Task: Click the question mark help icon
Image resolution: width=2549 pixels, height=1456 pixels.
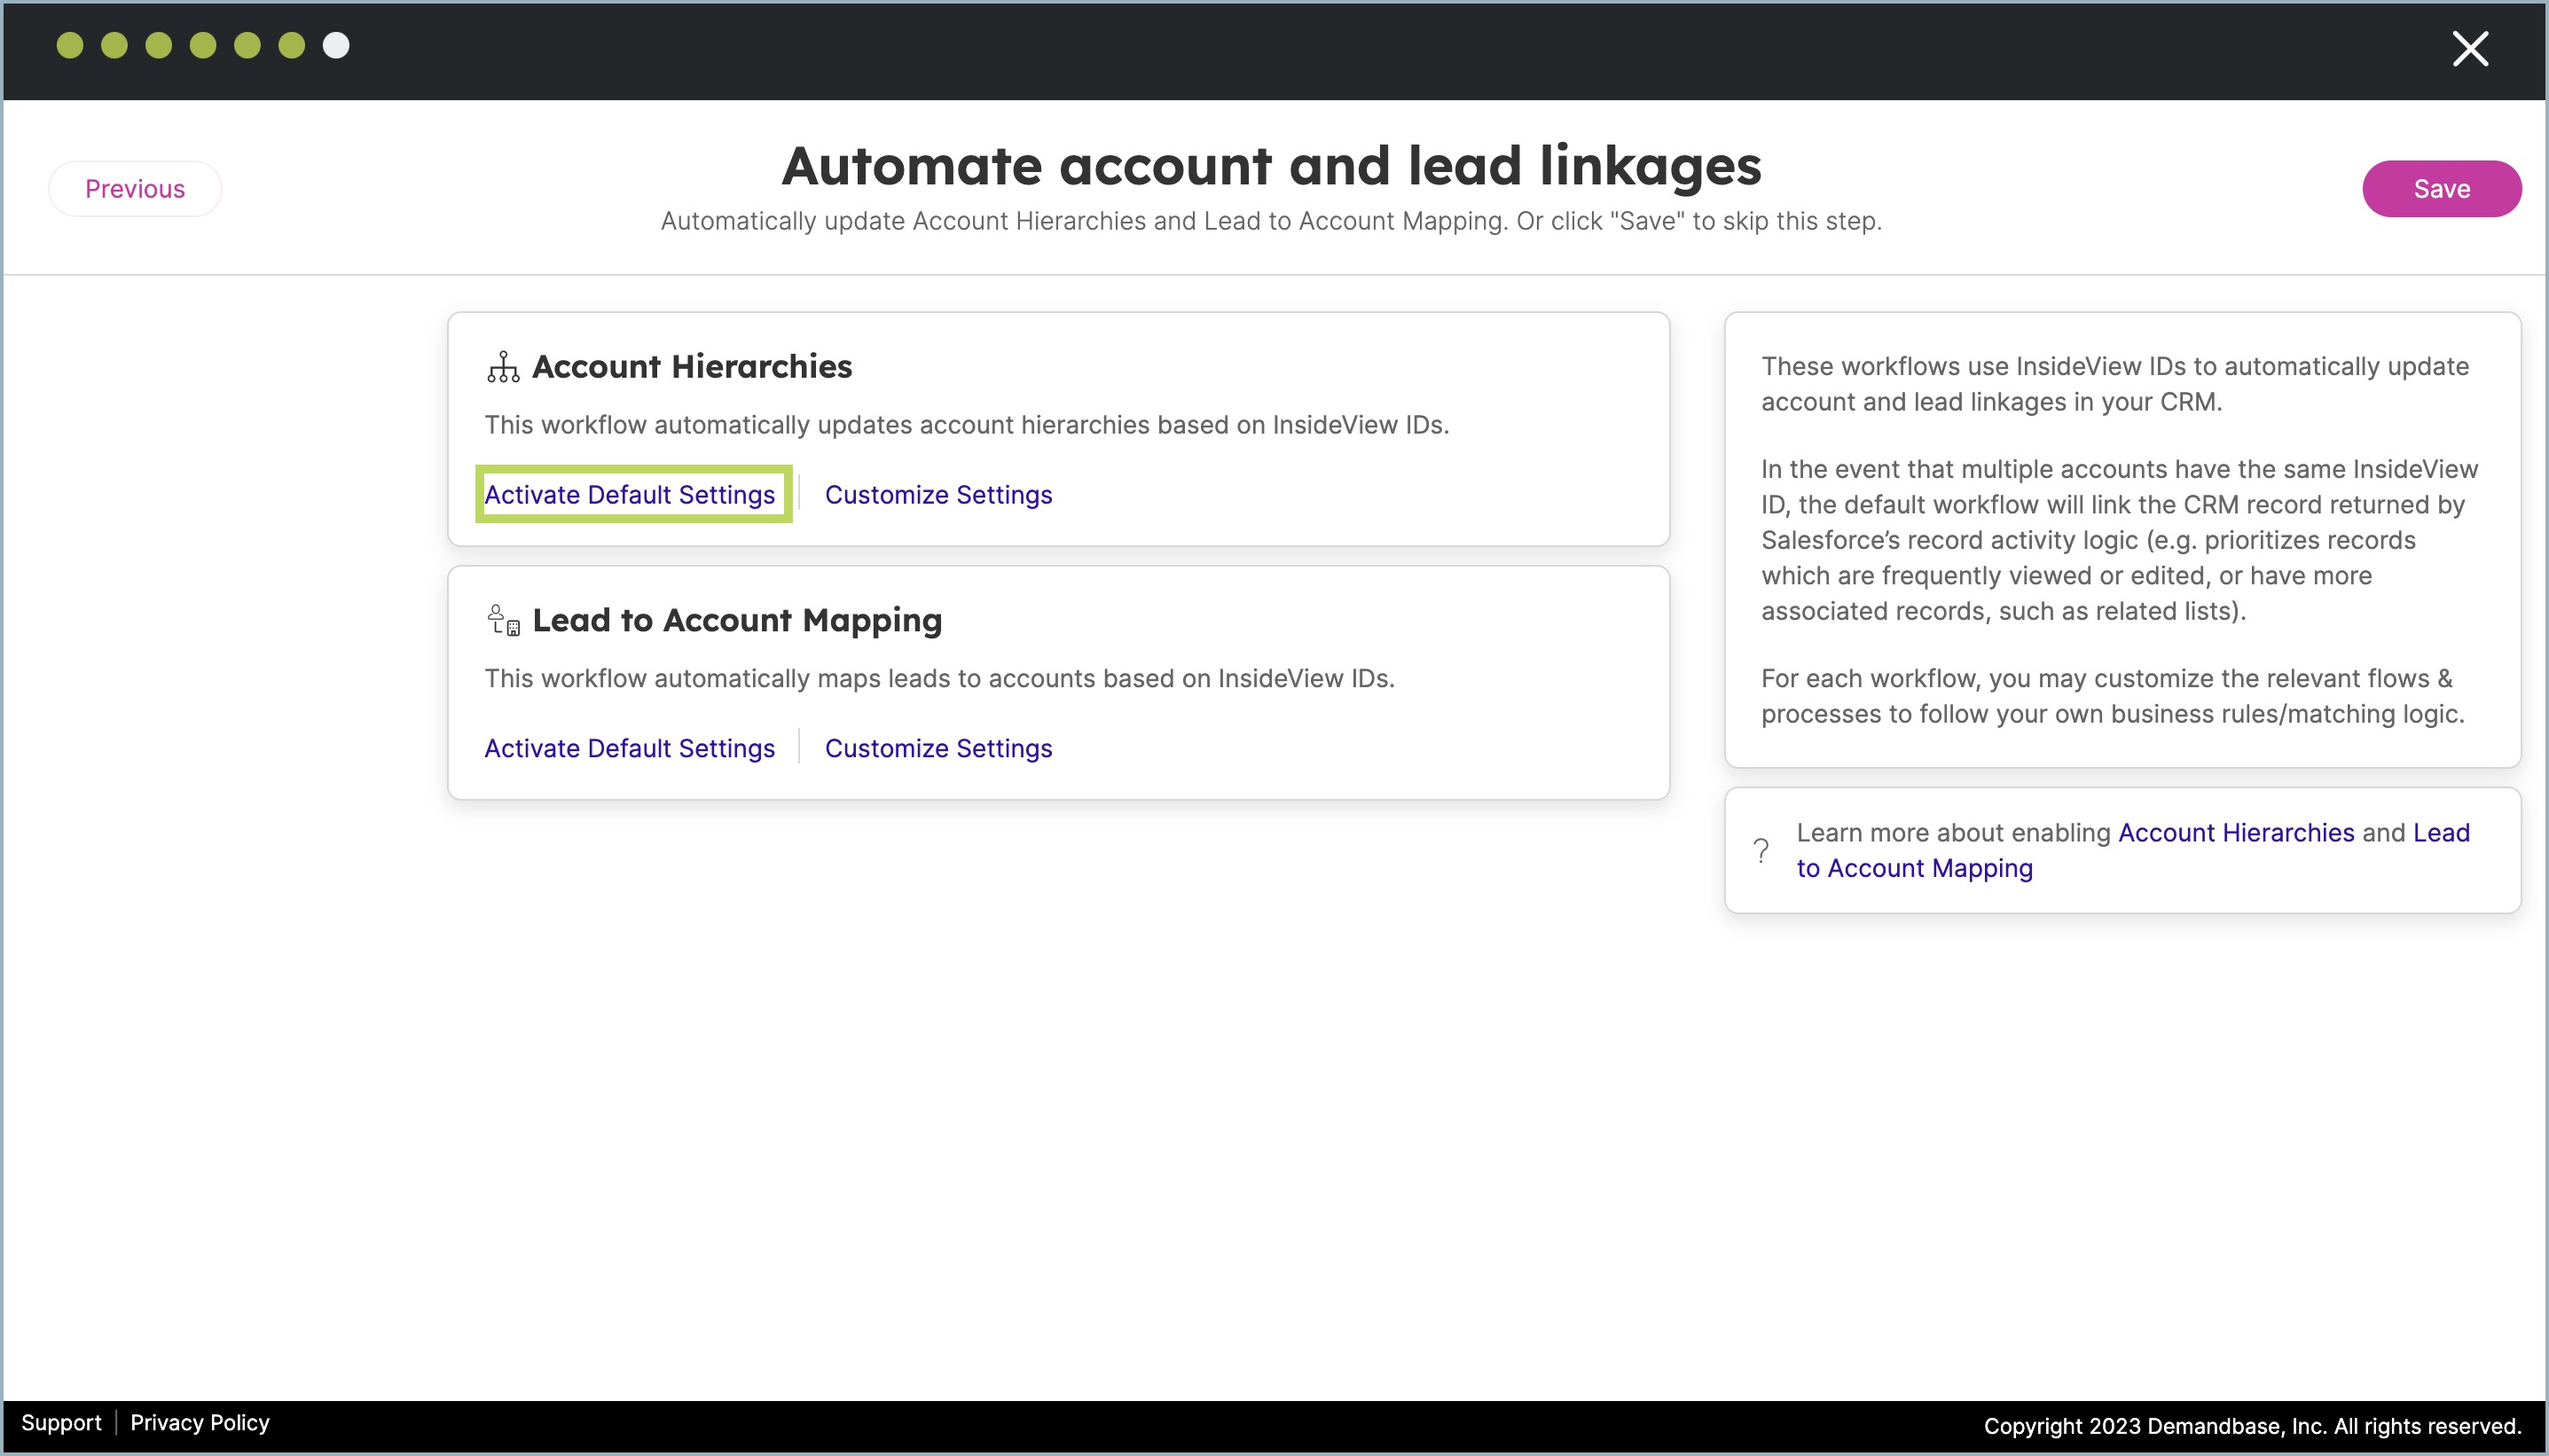Action: pos(1761,850)
